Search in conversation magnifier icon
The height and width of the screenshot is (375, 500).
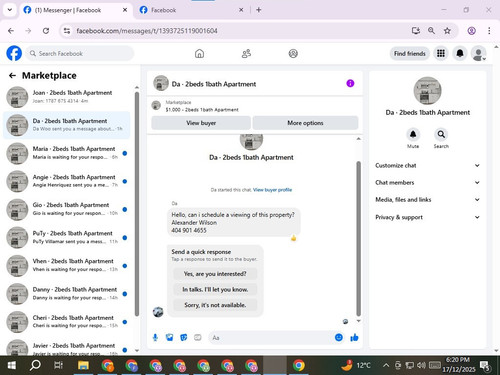pos(441,134)
